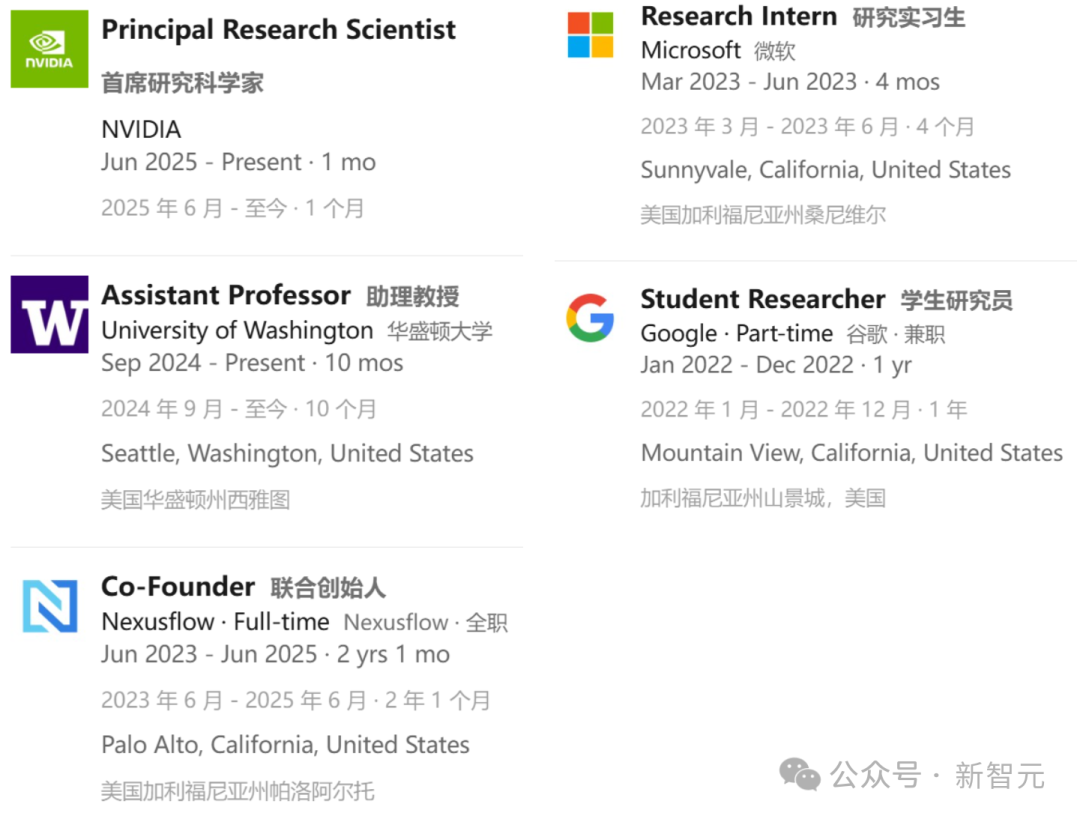Click the NVIDIA company name text
Image resolution: width=1080 pixels, height=819 pixels.
point(141,129)
